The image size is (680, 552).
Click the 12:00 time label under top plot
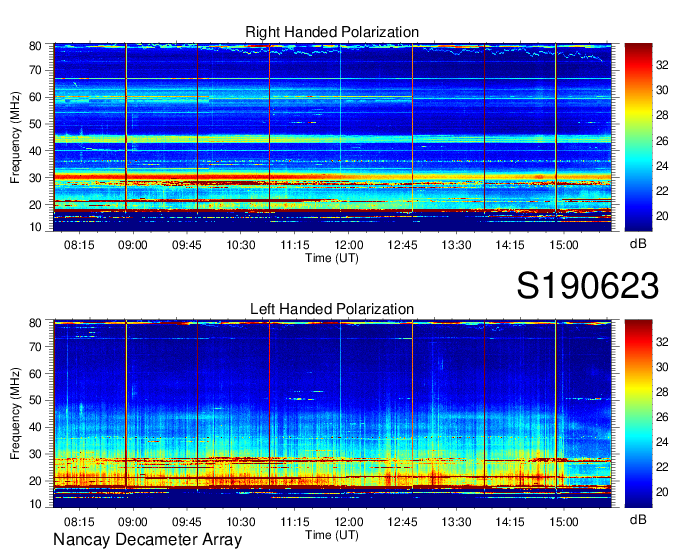coord(349,245)
